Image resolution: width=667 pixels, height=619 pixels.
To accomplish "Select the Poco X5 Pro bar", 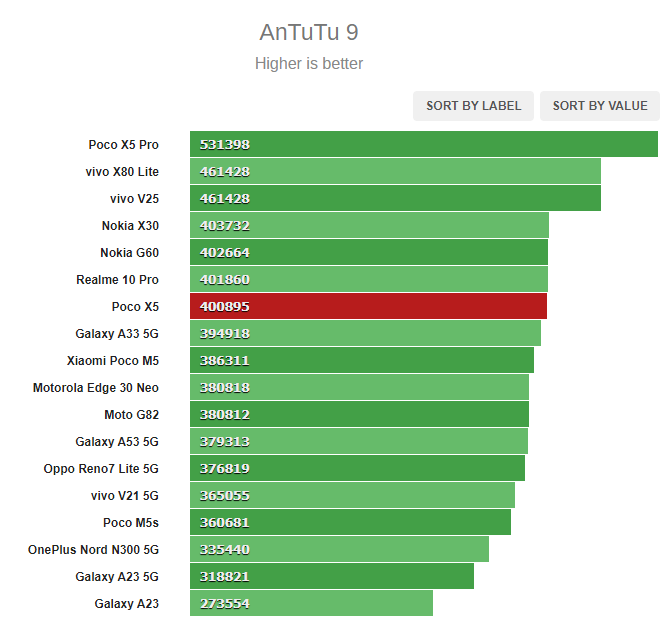I will click(424, 144).
